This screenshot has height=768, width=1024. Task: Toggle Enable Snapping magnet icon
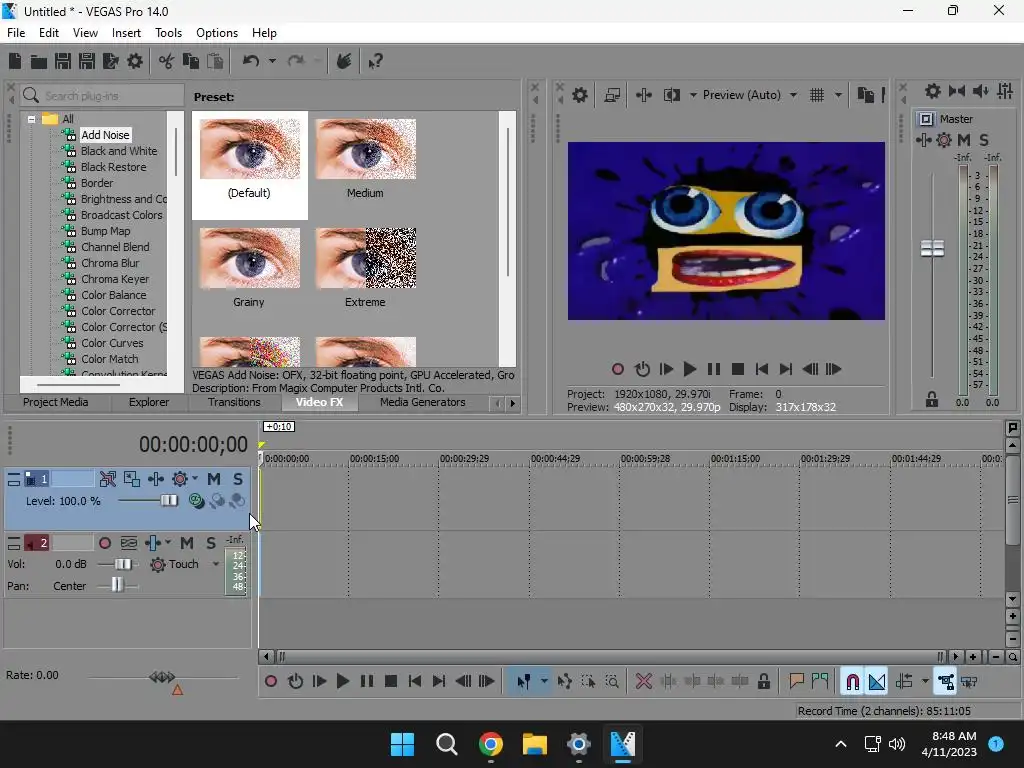click(852, 682)
